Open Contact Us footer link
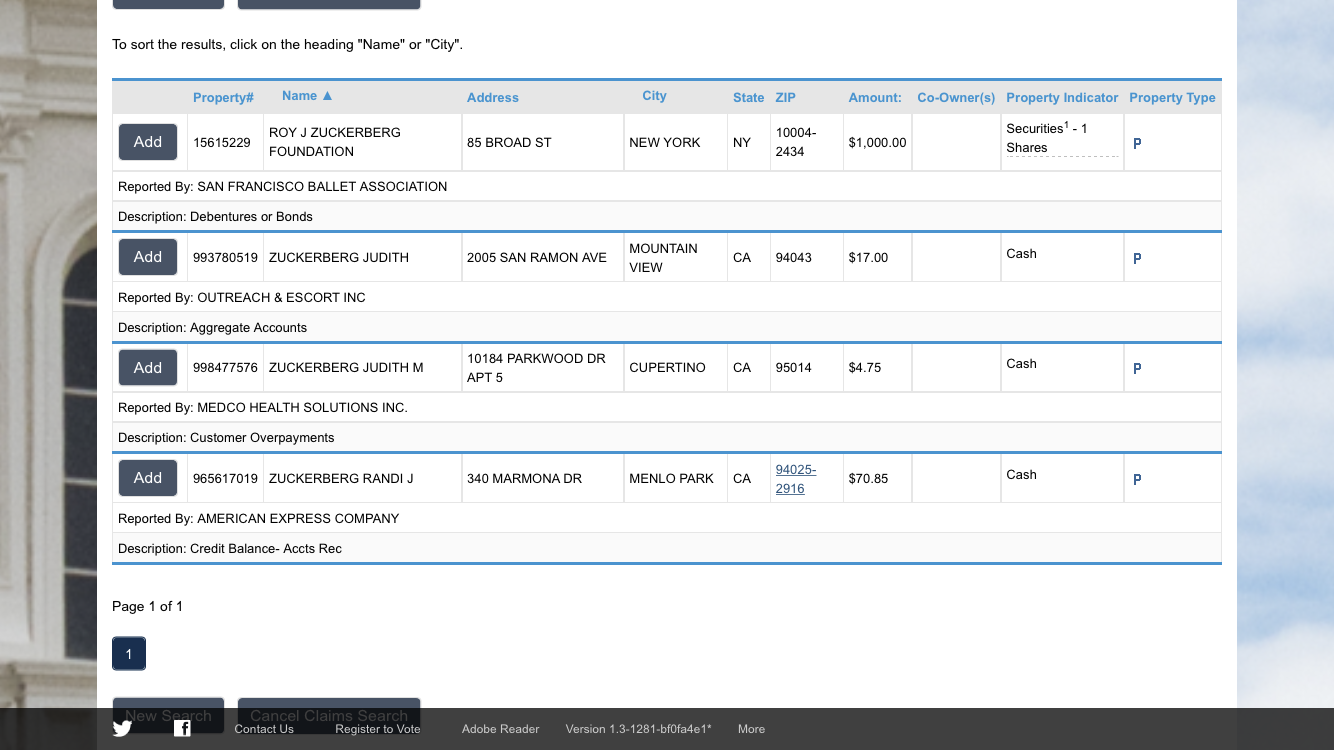Image resolution: width=1334 pixels, height=750 pixels. pyautogui.click(x=264, y=729)
